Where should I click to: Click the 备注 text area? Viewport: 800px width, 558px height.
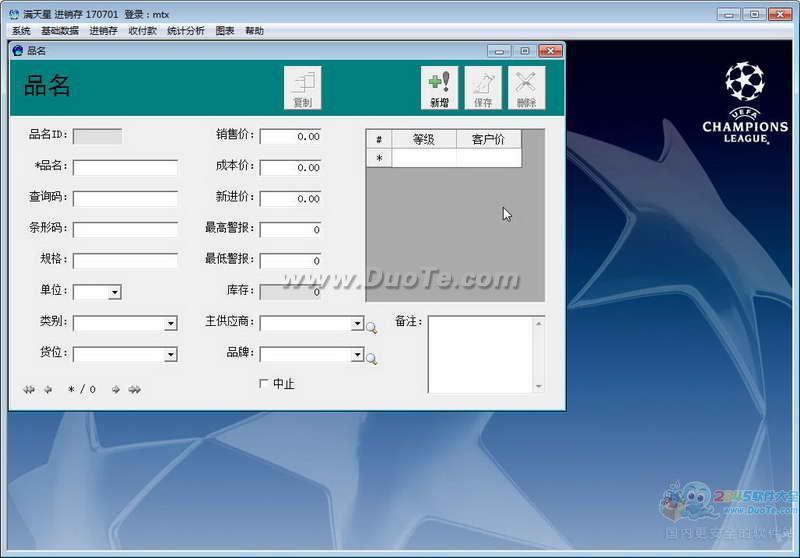pos(480,354)
